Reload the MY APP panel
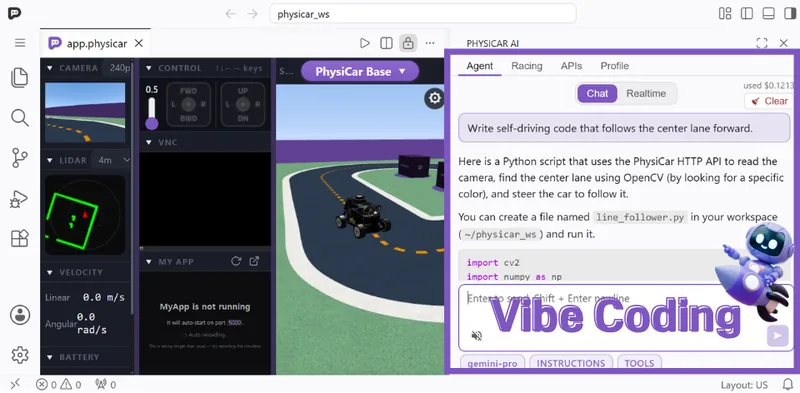Screen dimensions: 800x393 236,261
